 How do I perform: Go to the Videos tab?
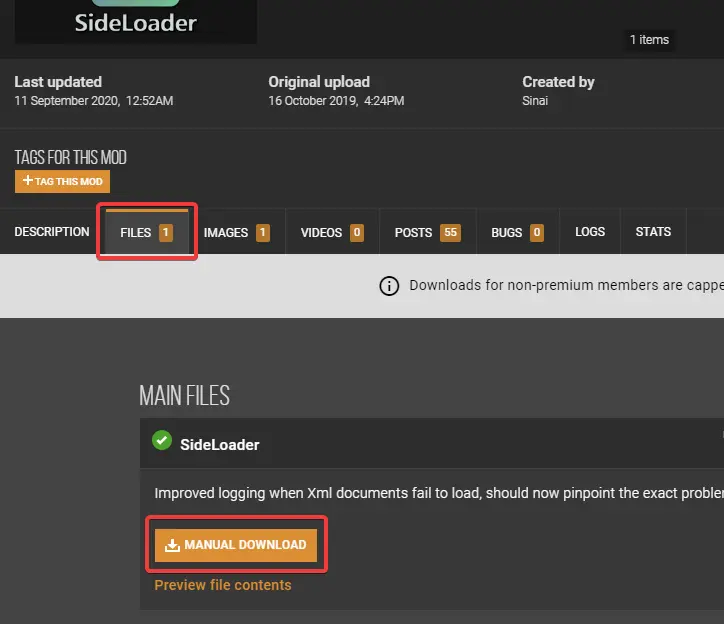pyautogui.click(x=332, y=232)
